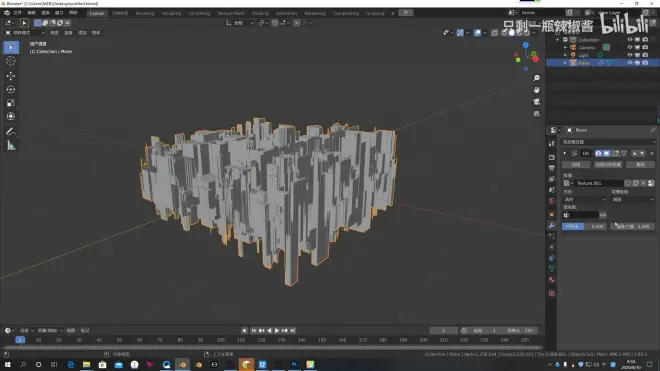Uncheck the Collection exclude checkbox
The width and height of the screenshot is (660, 371).
(565, 40)
